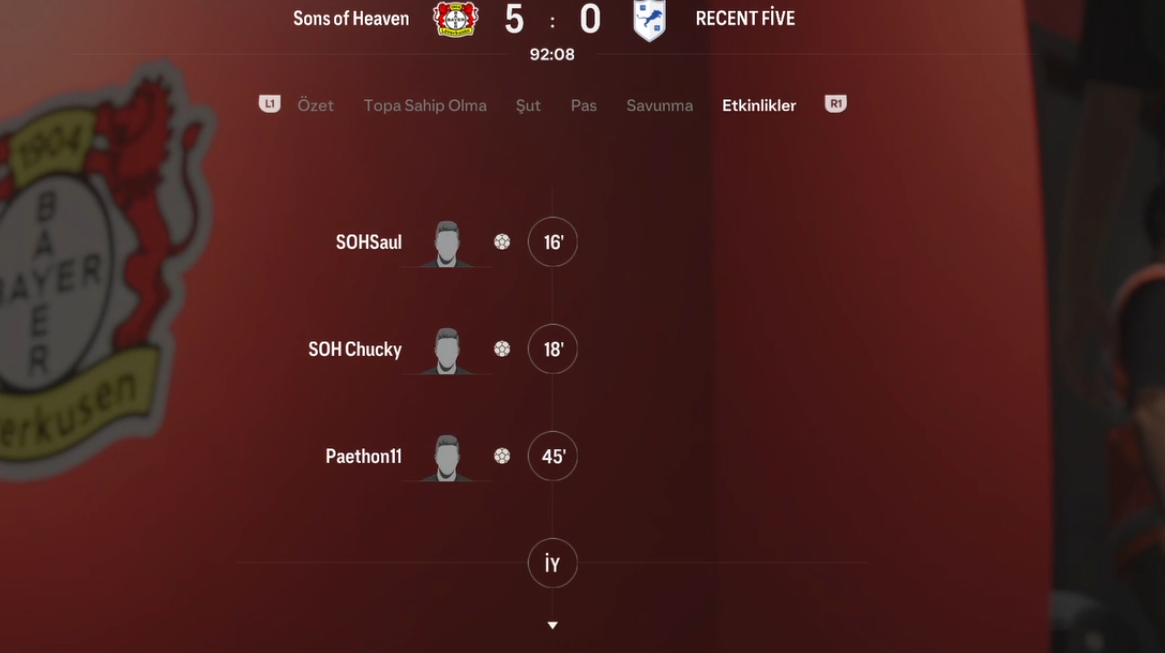Click the 16' timeline marker
Viewport: 1165px width, 653px height.
[x=553, y=242]
